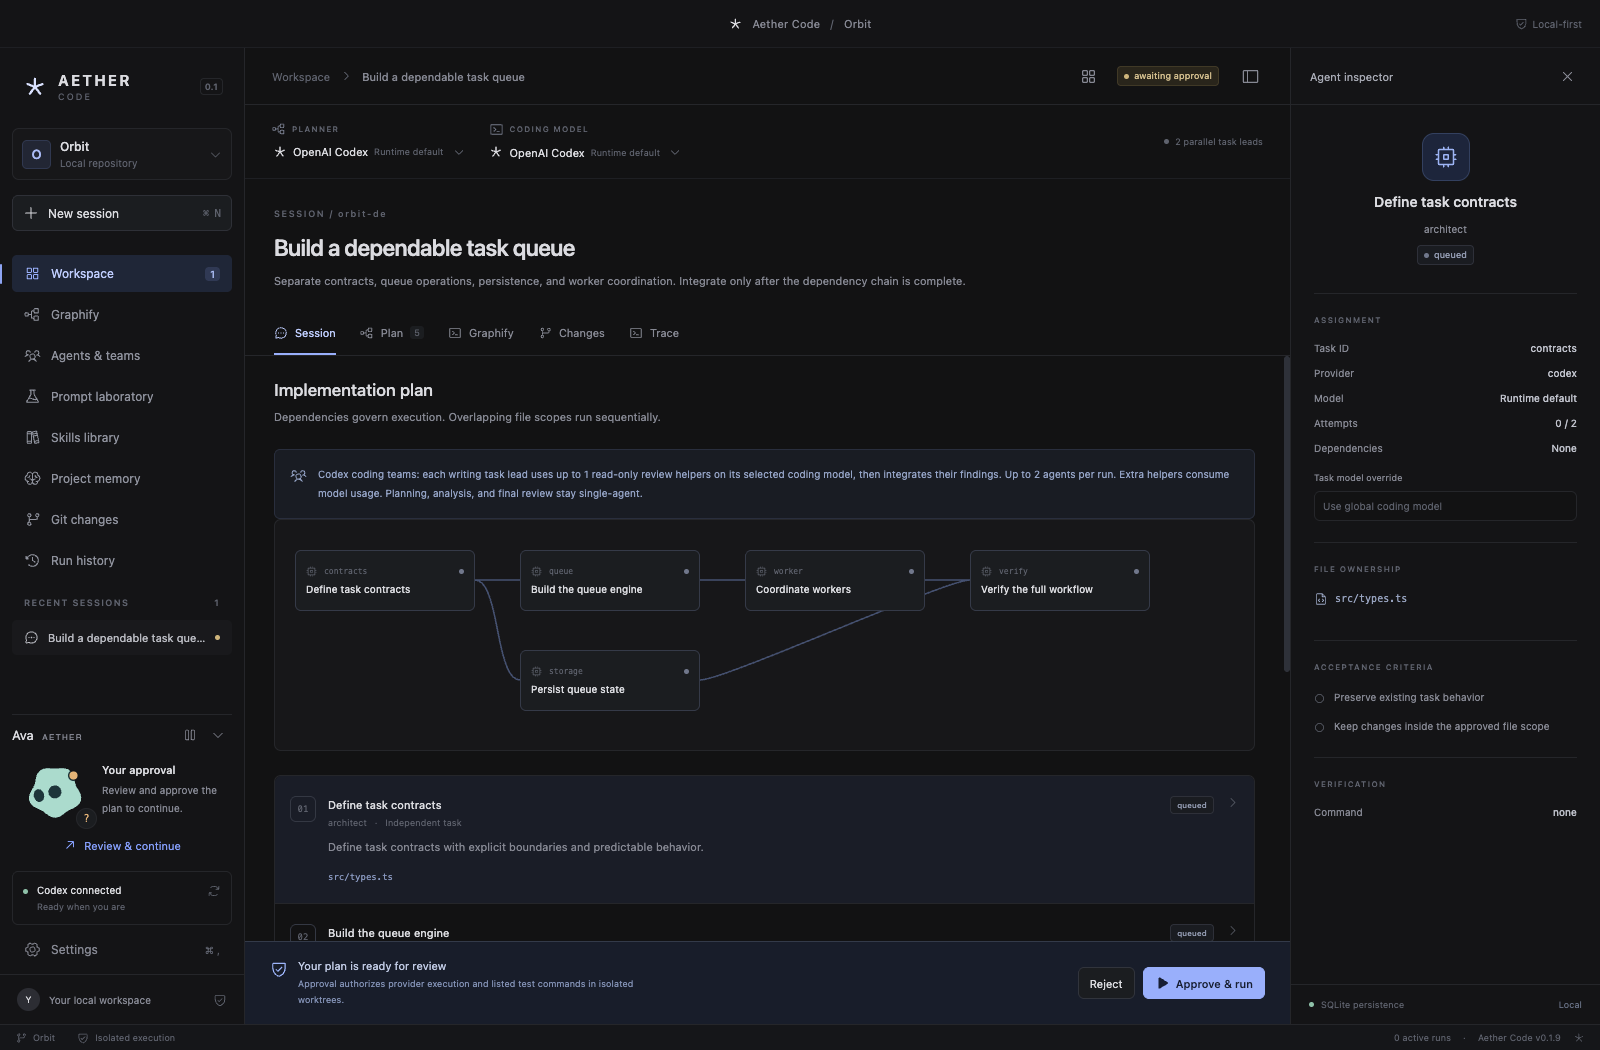Open Project memory in sidebar
The image size is (1600, 1050).
pos(122,479)
